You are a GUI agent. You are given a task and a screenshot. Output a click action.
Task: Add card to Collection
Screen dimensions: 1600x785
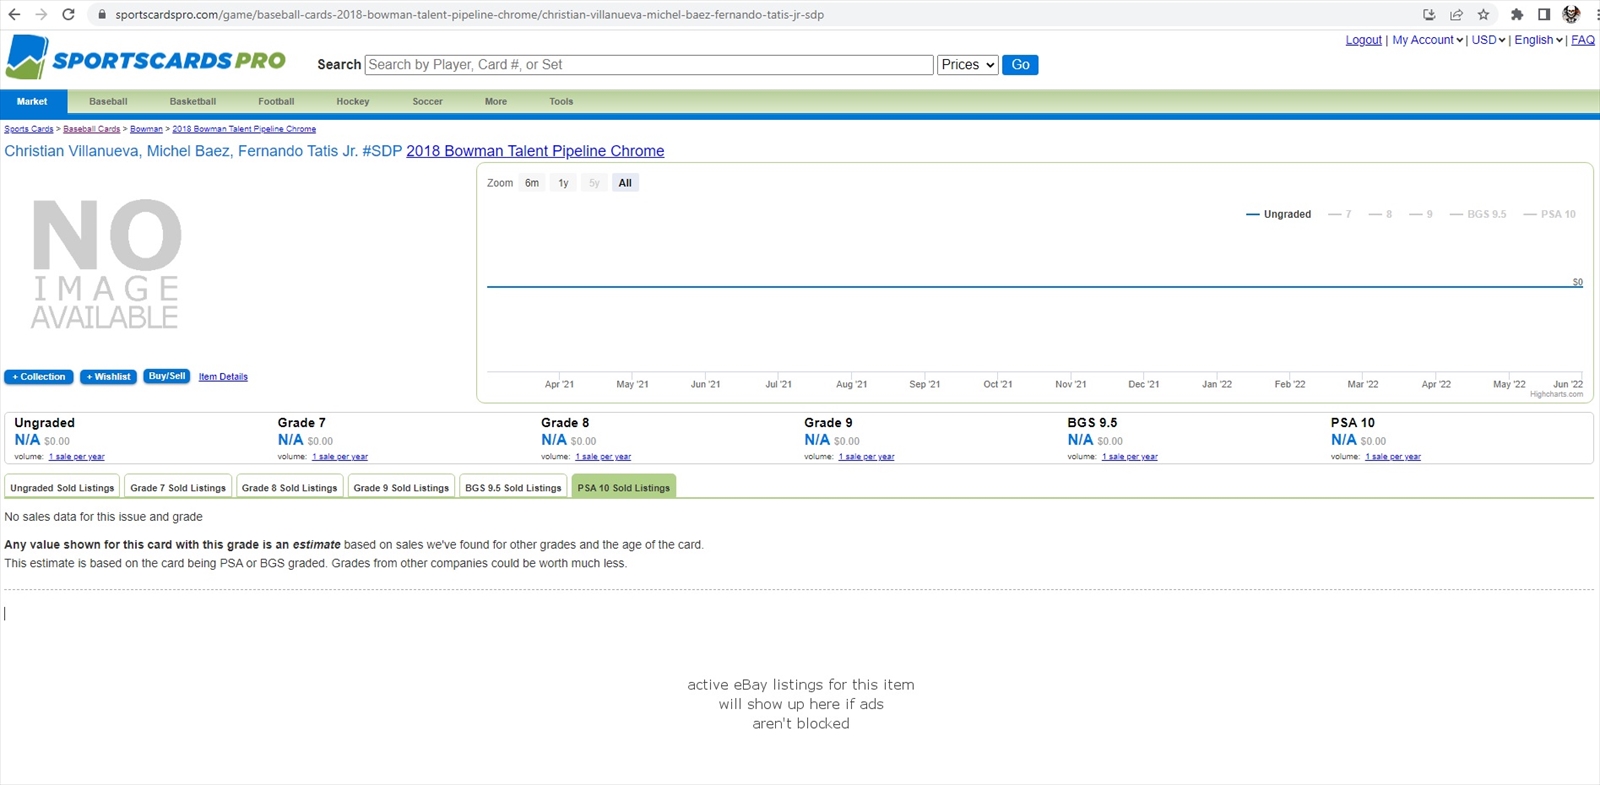[39, 377]
